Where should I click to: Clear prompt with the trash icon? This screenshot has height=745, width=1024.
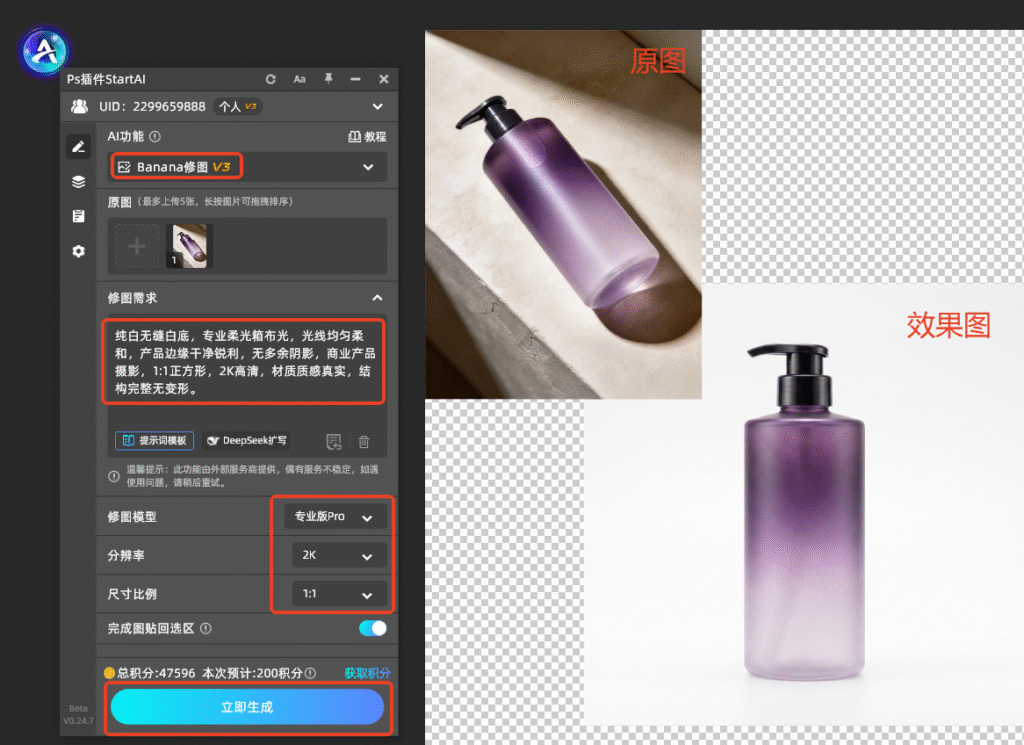coord(364,442)
